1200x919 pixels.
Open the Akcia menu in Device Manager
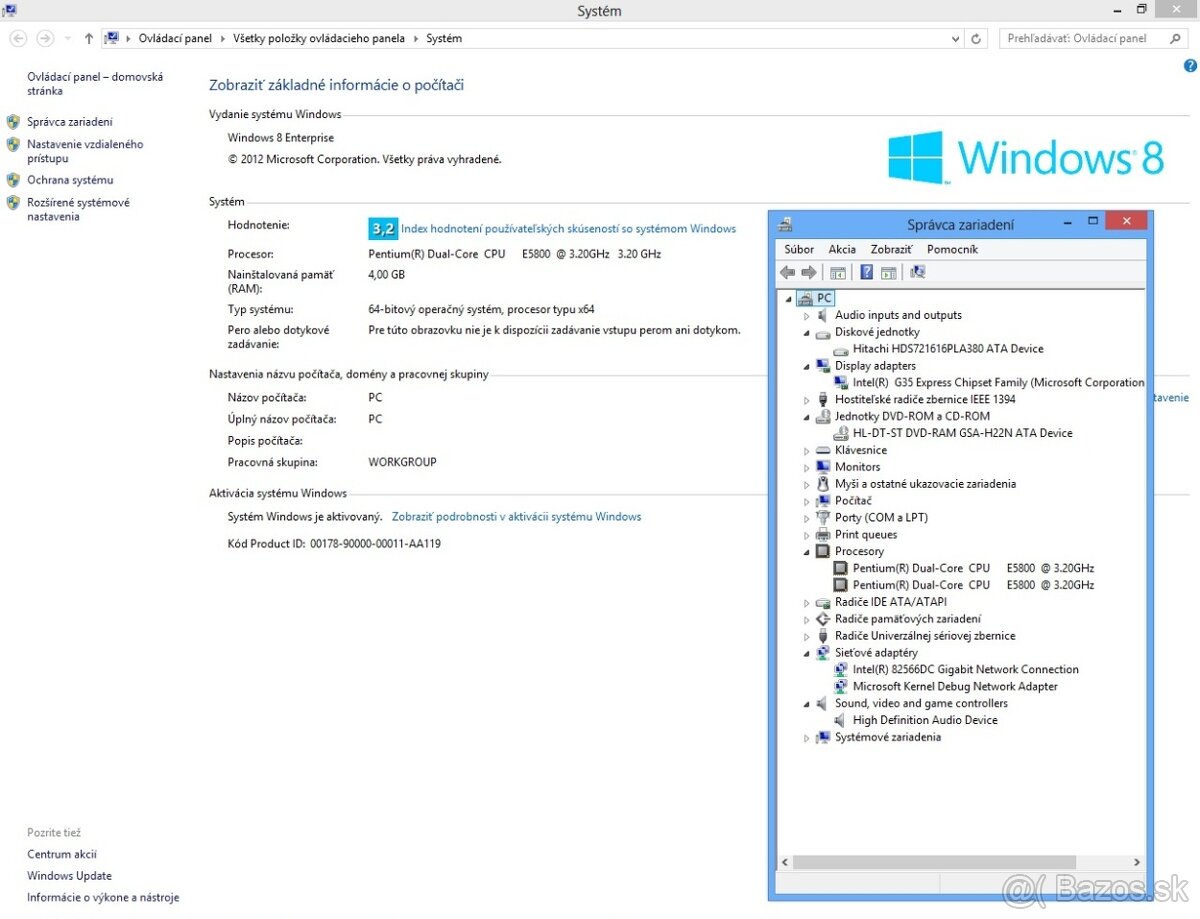pyautogui.click(x=841, y=248)
